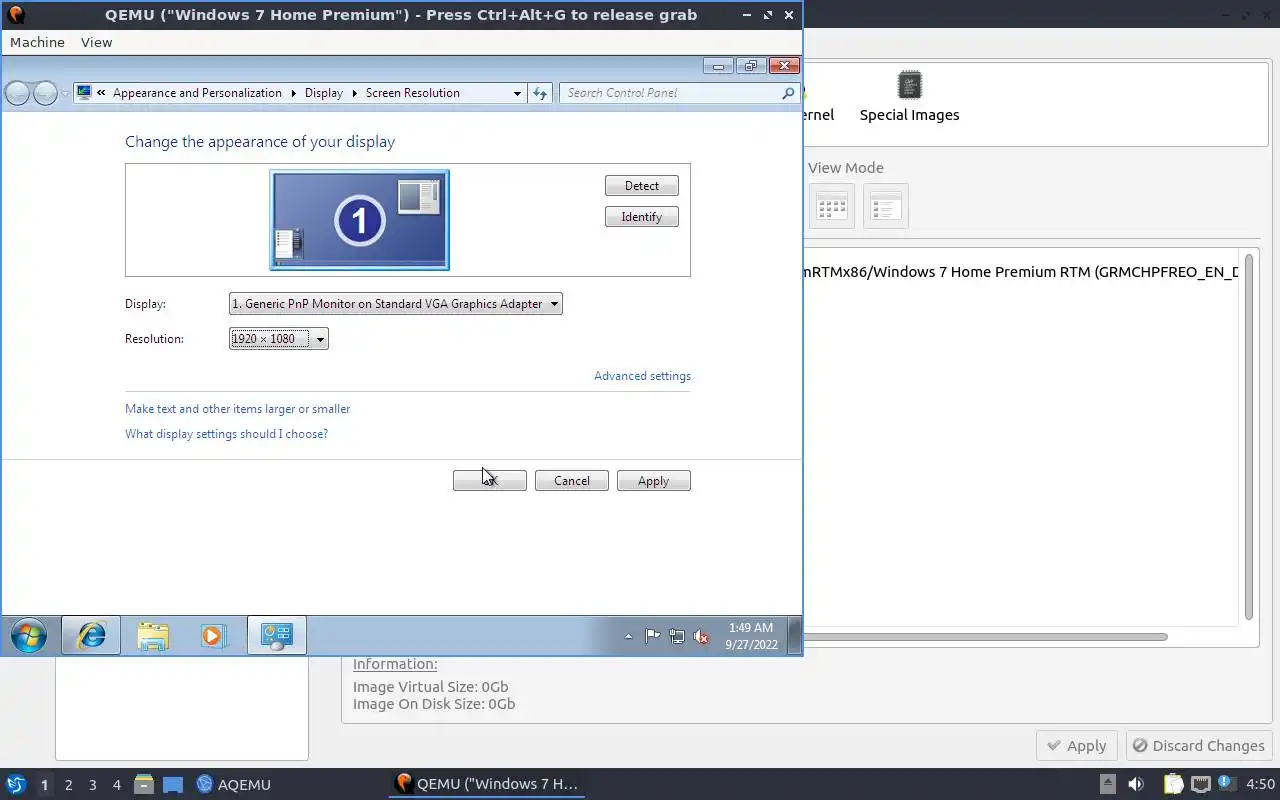The height and width of the screenshot is (800, 1280).
Task: Click the AQEMU vertical scrollbar
Action: point(1249,437)
